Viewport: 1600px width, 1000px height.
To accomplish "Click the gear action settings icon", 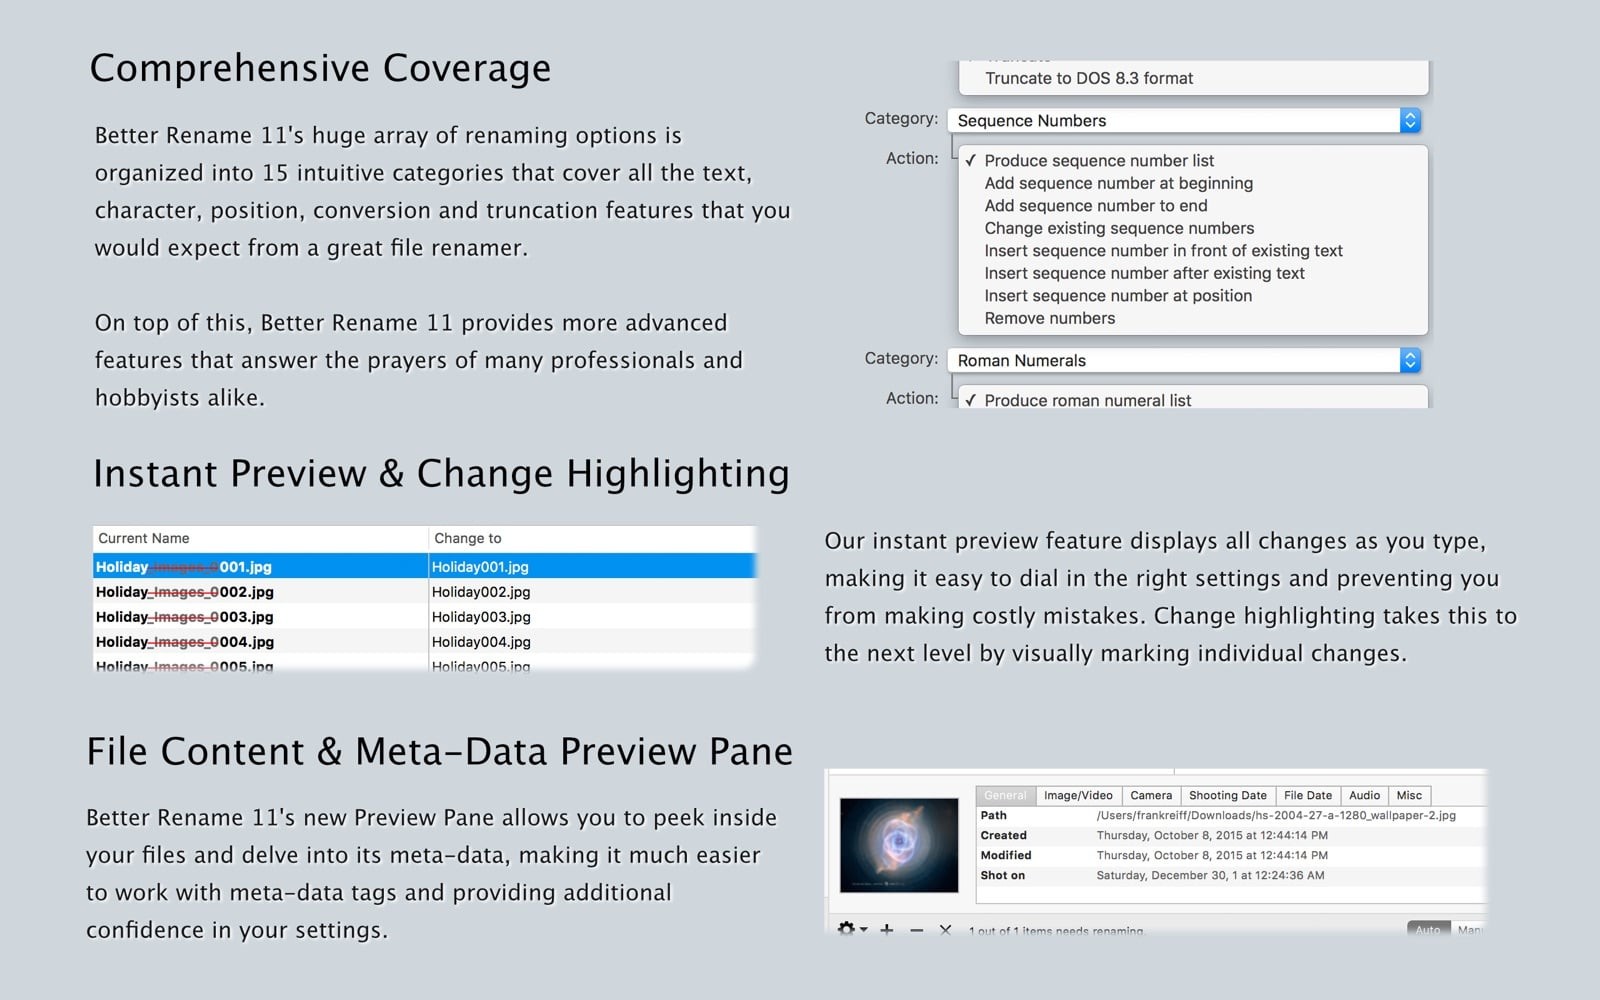I will point(847,930).
